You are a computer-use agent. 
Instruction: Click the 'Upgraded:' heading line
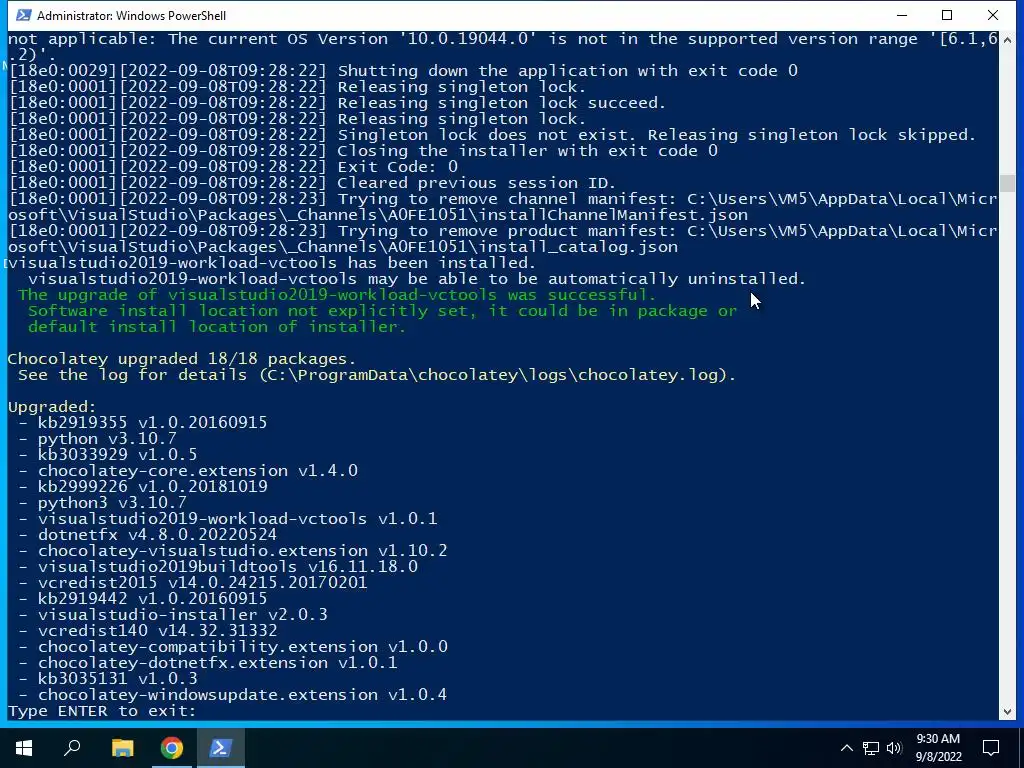click(52, 407)
